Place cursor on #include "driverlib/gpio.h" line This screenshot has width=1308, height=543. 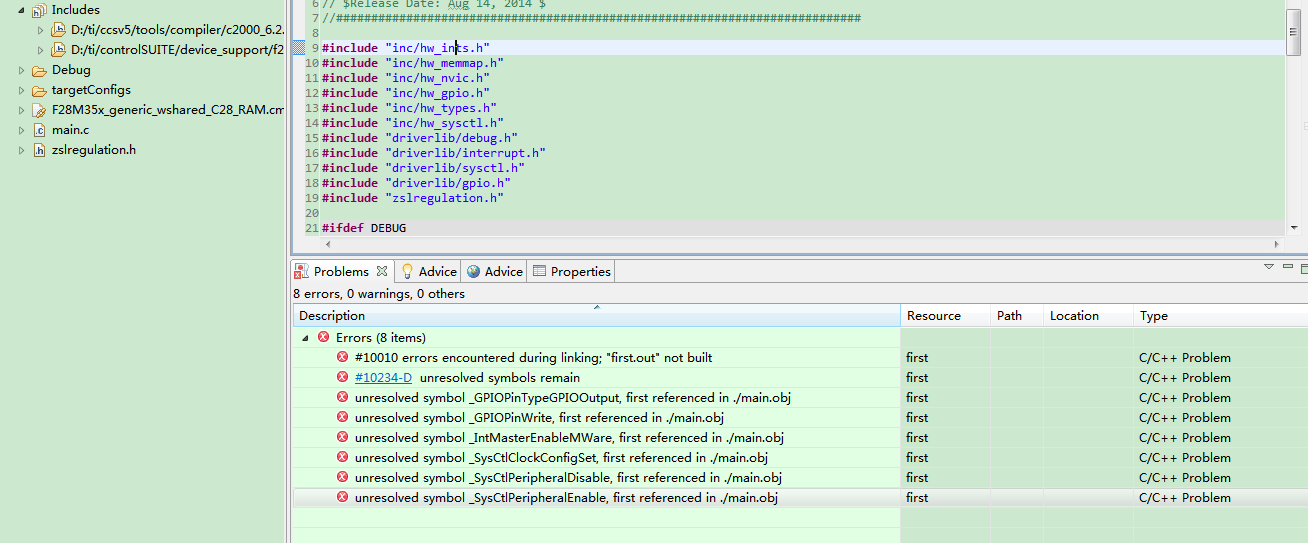(x=416, y=183)
